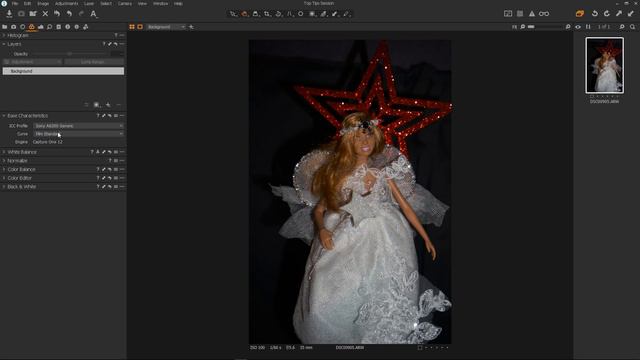This screenshot has width=640, height=360.
Task: Open the Lens tool tab
Action: point(22,27)
